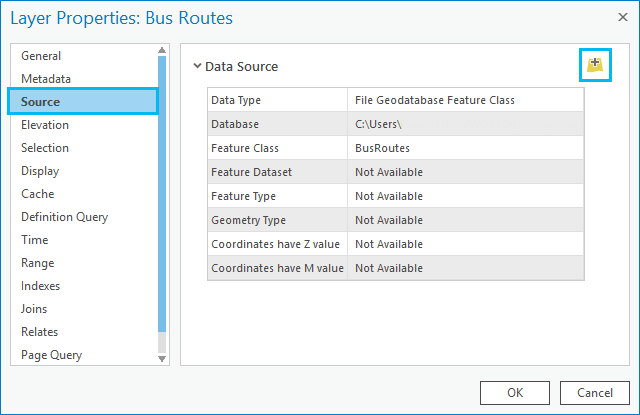The height and width of the screenshot is (415, 640).
Task: Open the Joins tab
Action: tap(34, 309)
